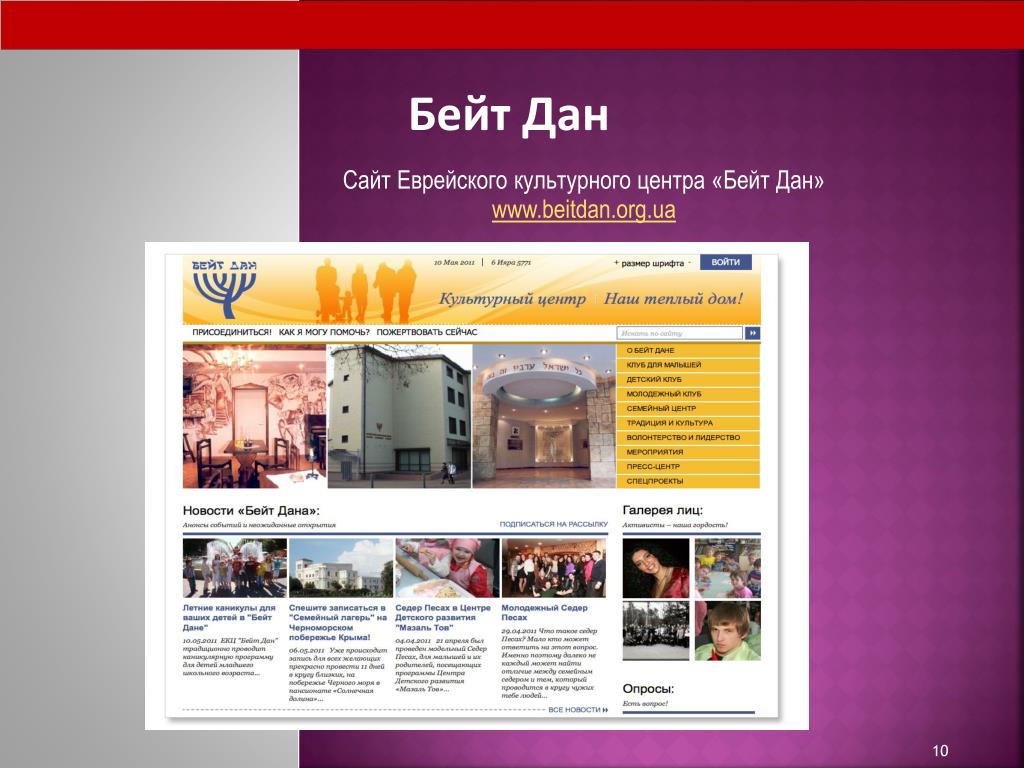Open headline Летние каникулы для ваших детей
Screen dimensions: 1024x768
(x=229, y=618)
